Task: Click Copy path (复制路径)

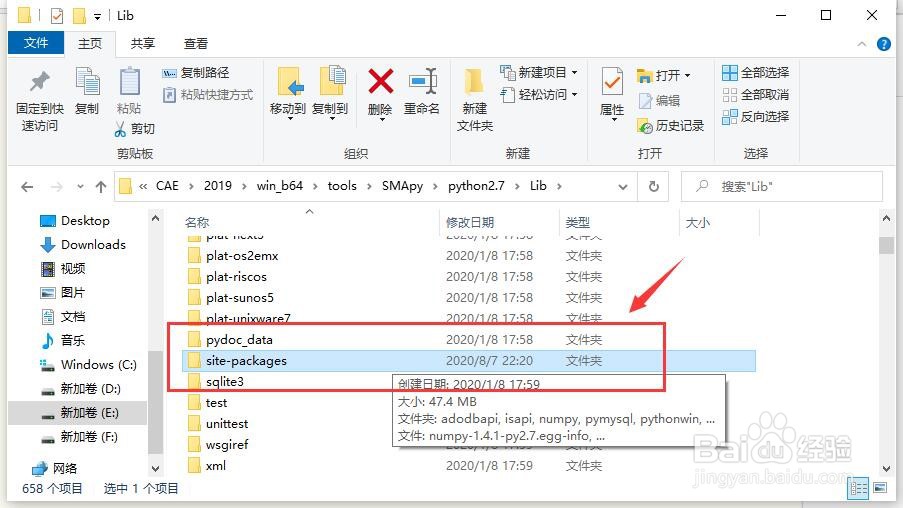Action: pos(196,73)
